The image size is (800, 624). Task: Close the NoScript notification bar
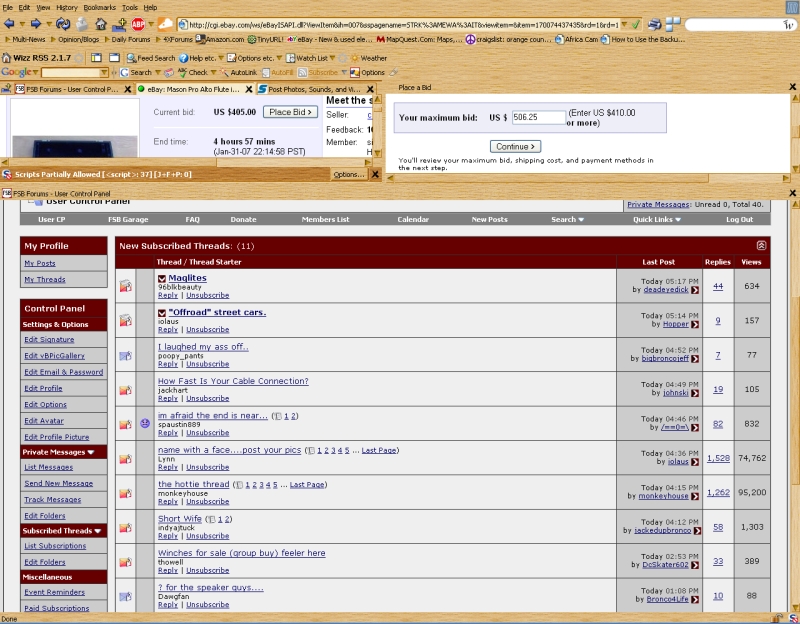coord(375,174)
